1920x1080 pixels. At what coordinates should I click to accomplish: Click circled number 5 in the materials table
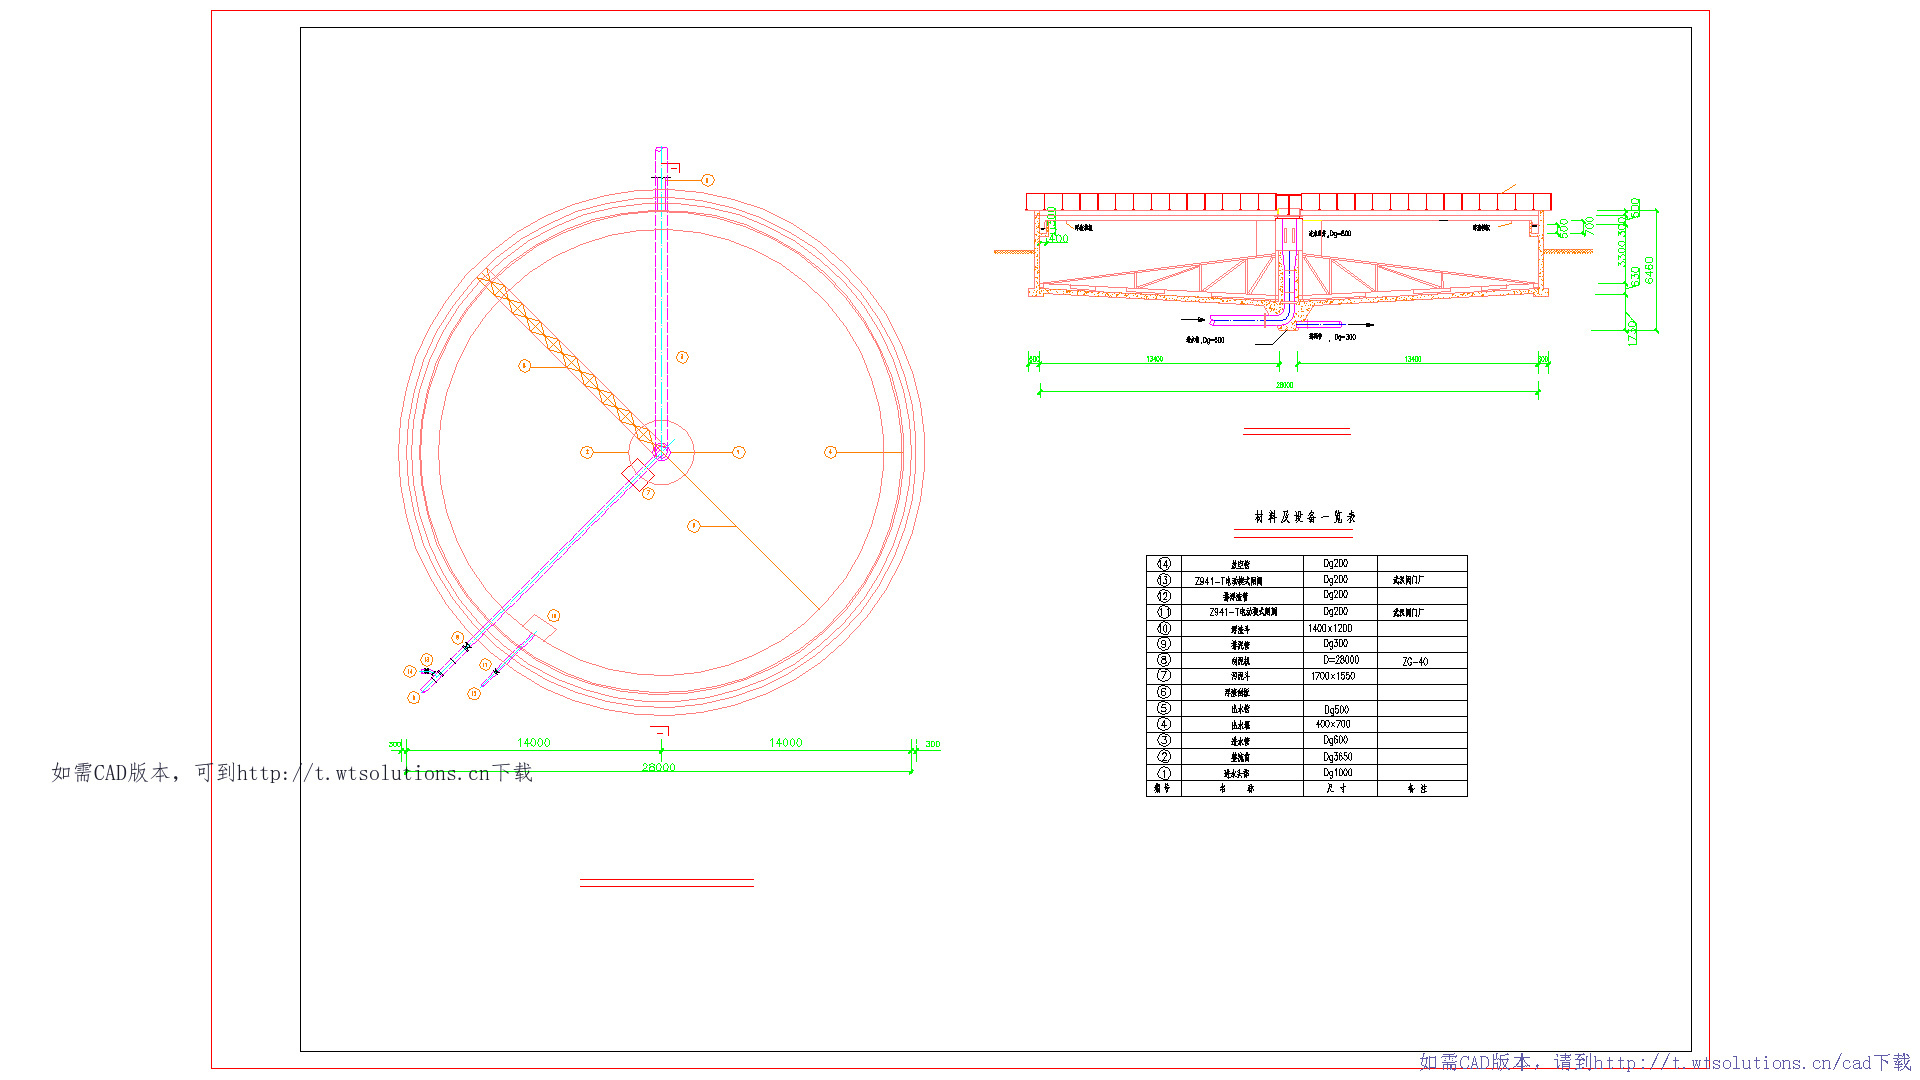[x=1163, y=708]
